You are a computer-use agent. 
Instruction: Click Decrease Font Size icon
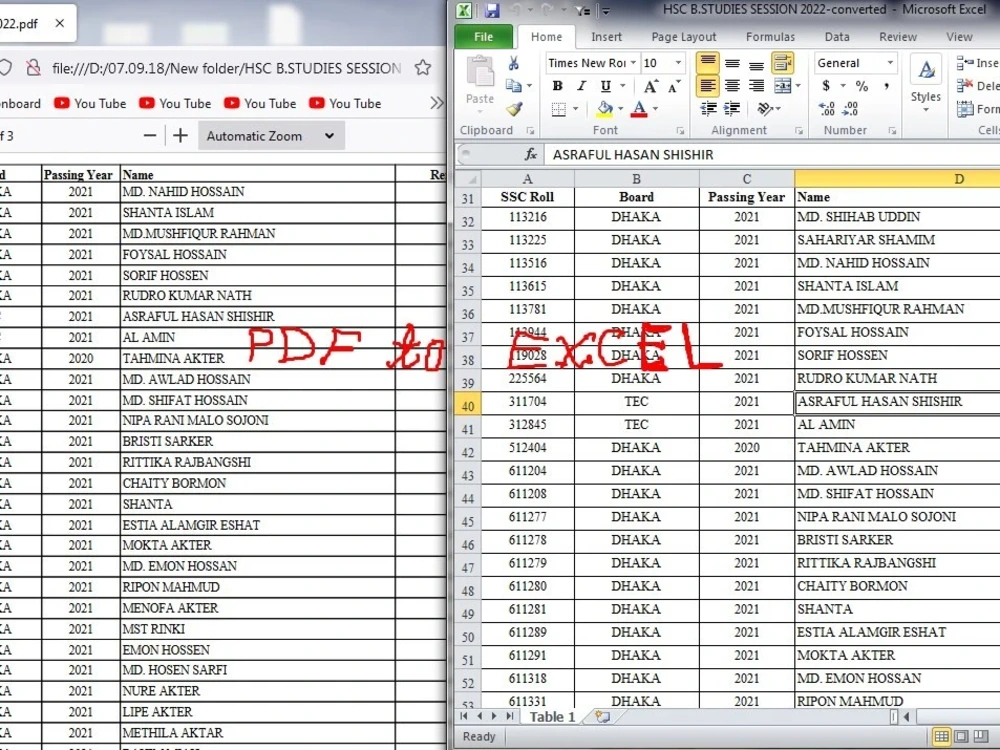[x=674, y=86]
